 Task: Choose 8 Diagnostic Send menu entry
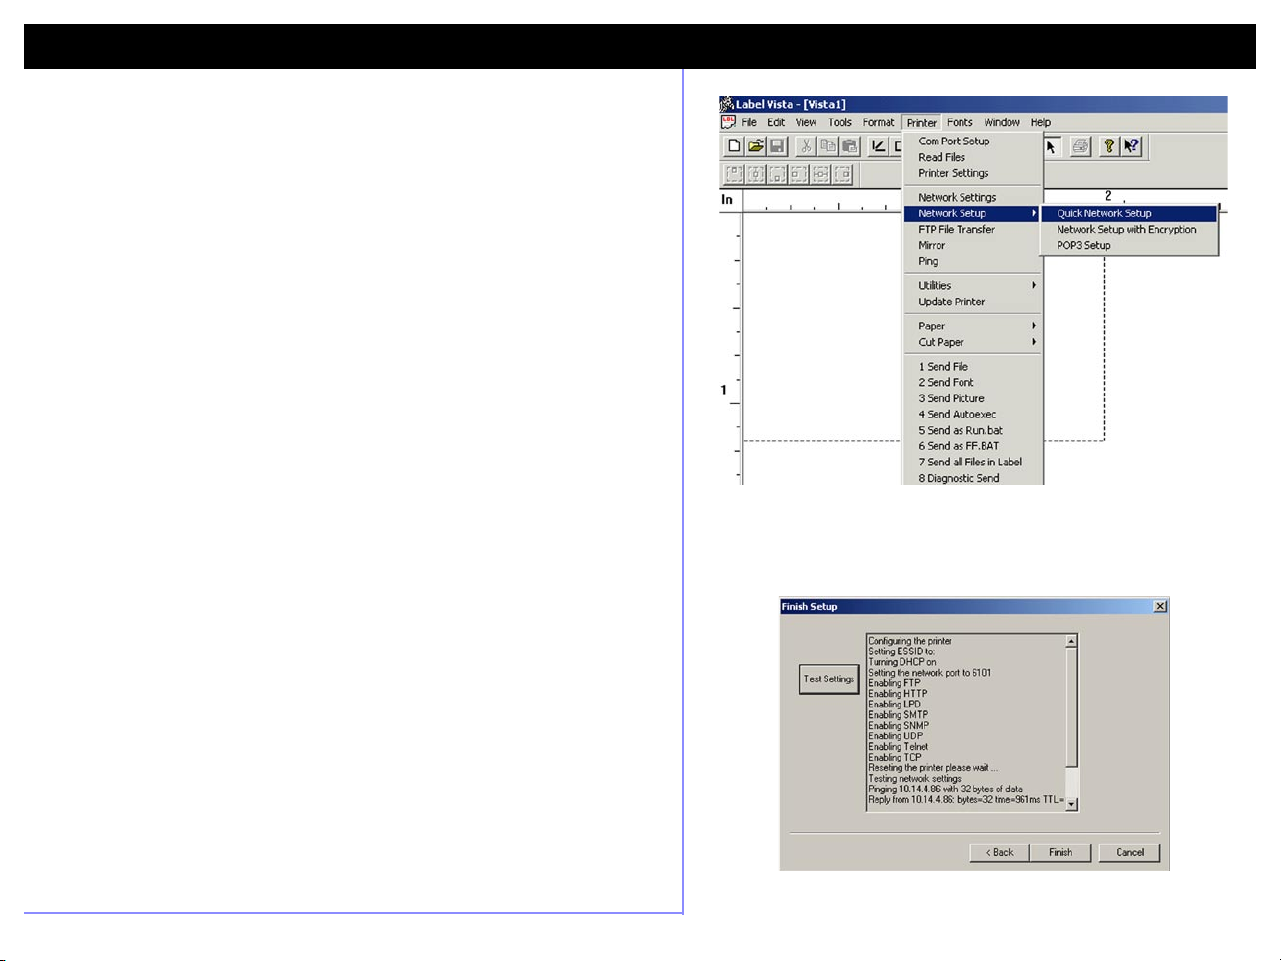tap(972, 478)
